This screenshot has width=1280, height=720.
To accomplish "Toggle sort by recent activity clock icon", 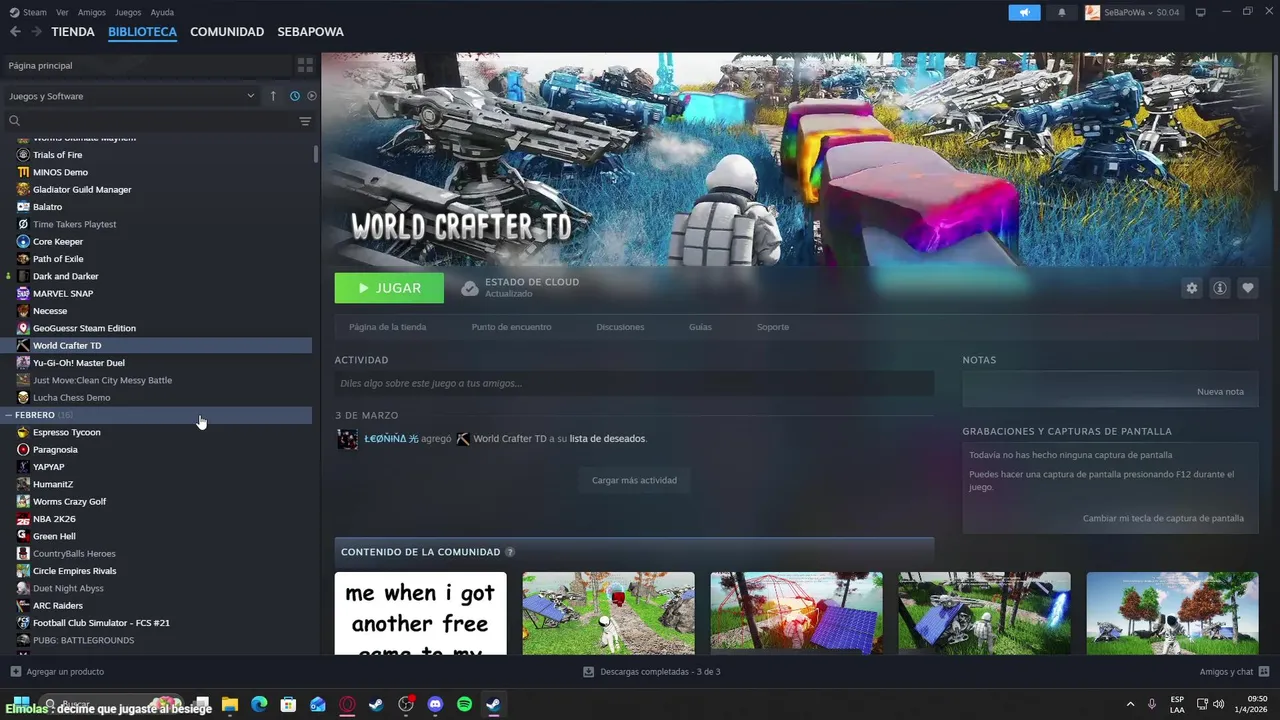I will (295, 96).
